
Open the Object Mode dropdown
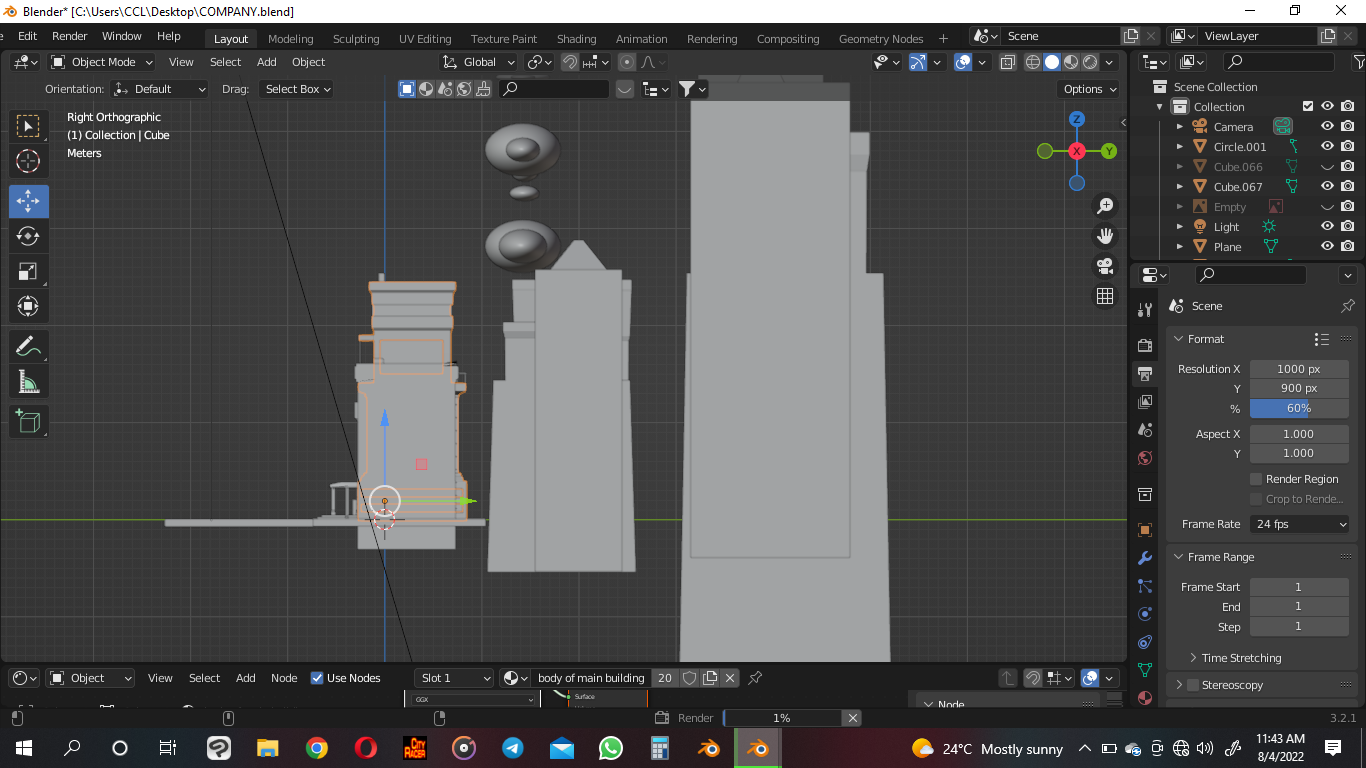coord(102,62)
